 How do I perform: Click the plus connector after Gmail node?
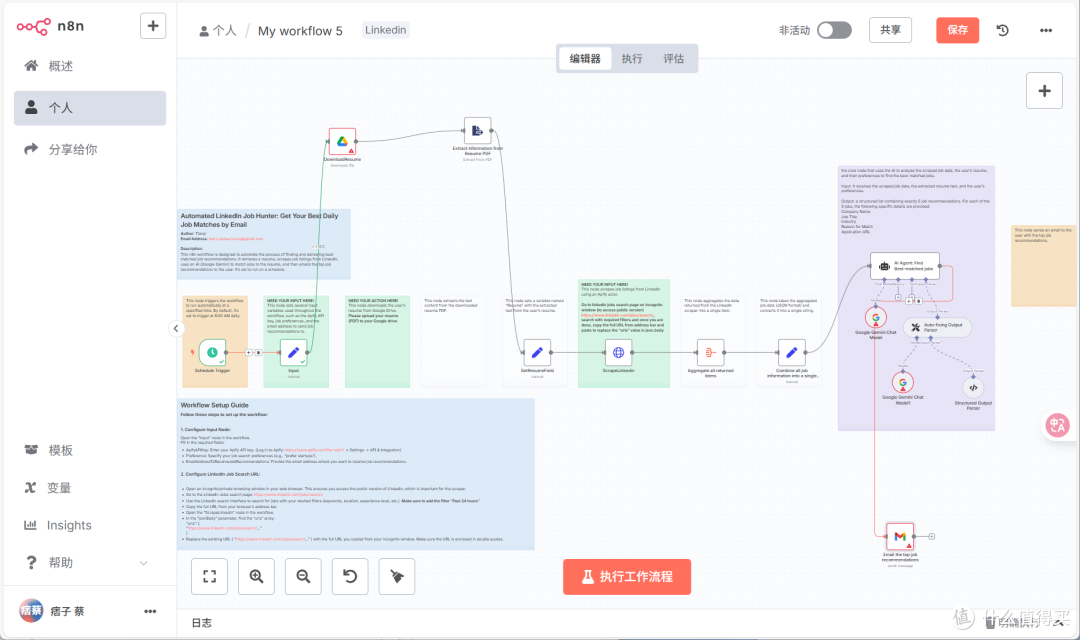[x=931, y=537]
